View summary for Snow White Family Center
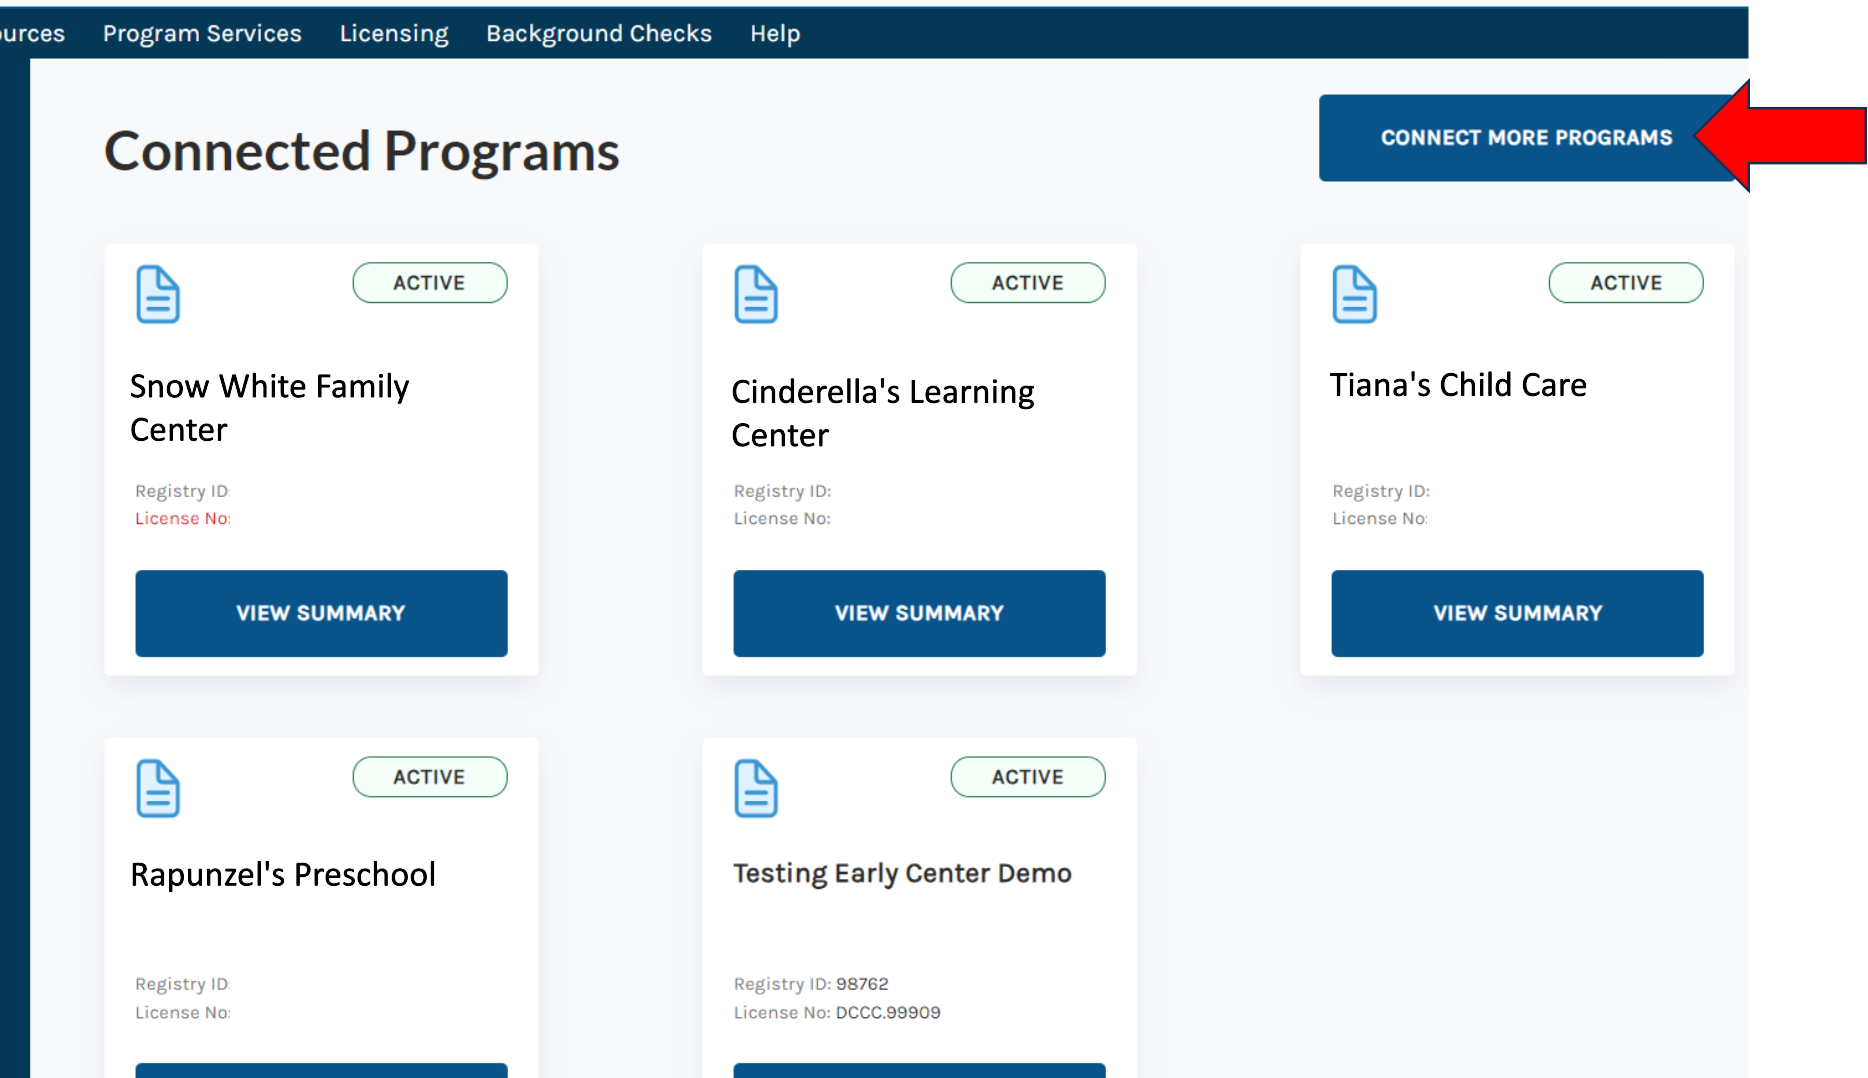1868x1078 pixels. [321, 613]
